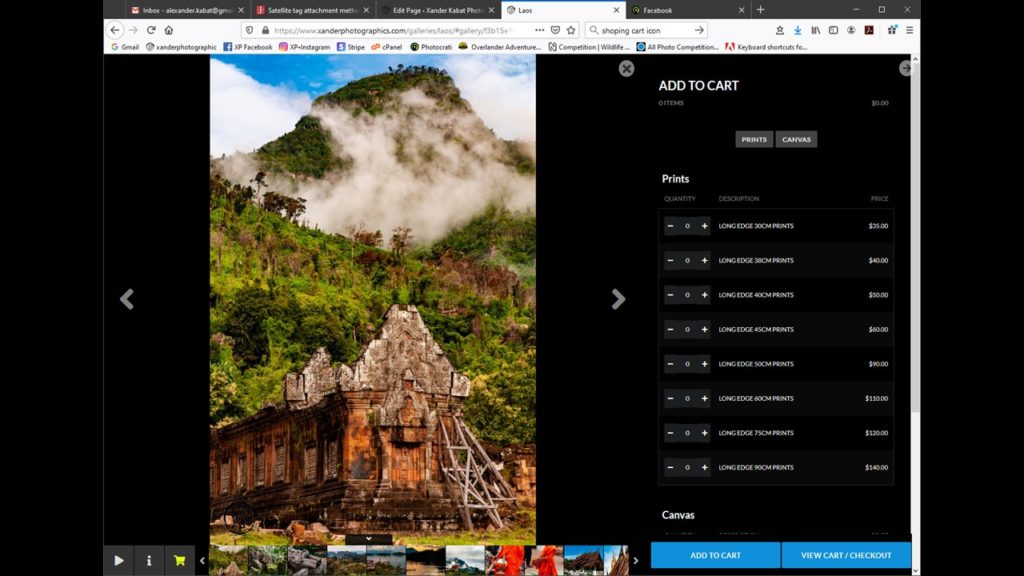Bookmark this page with the star icon
The image size is (1024, 576).
(x=571, y=30)
